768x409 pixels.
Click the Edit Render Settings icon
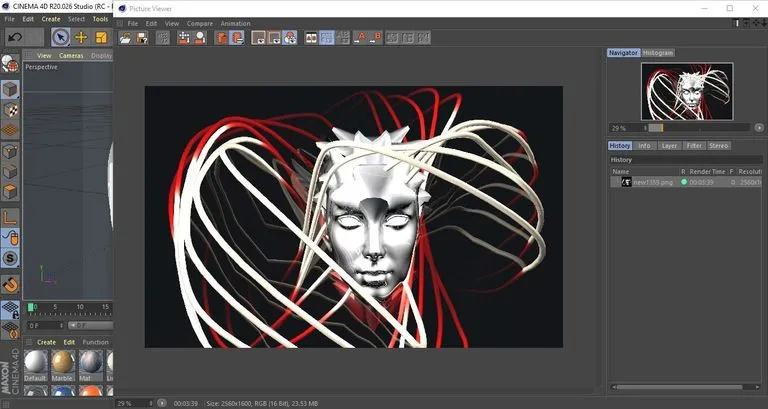coord(237,38)
